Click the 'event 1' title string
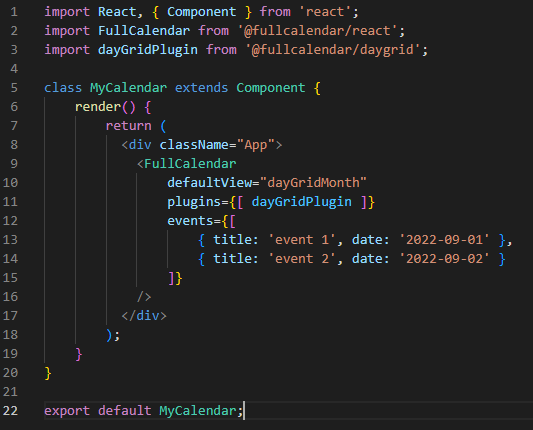Viewport: 533px width, 430px height. click(302, 240)
